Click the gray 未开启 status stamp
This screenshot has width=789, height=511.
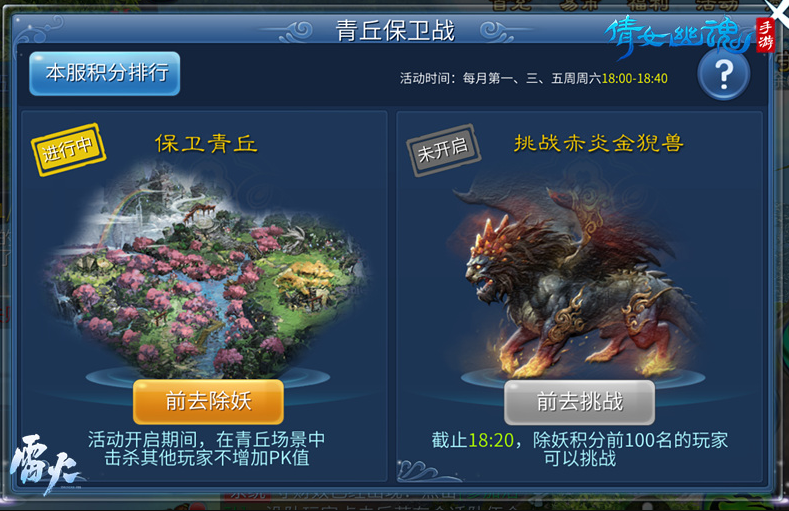pos(443,150)
